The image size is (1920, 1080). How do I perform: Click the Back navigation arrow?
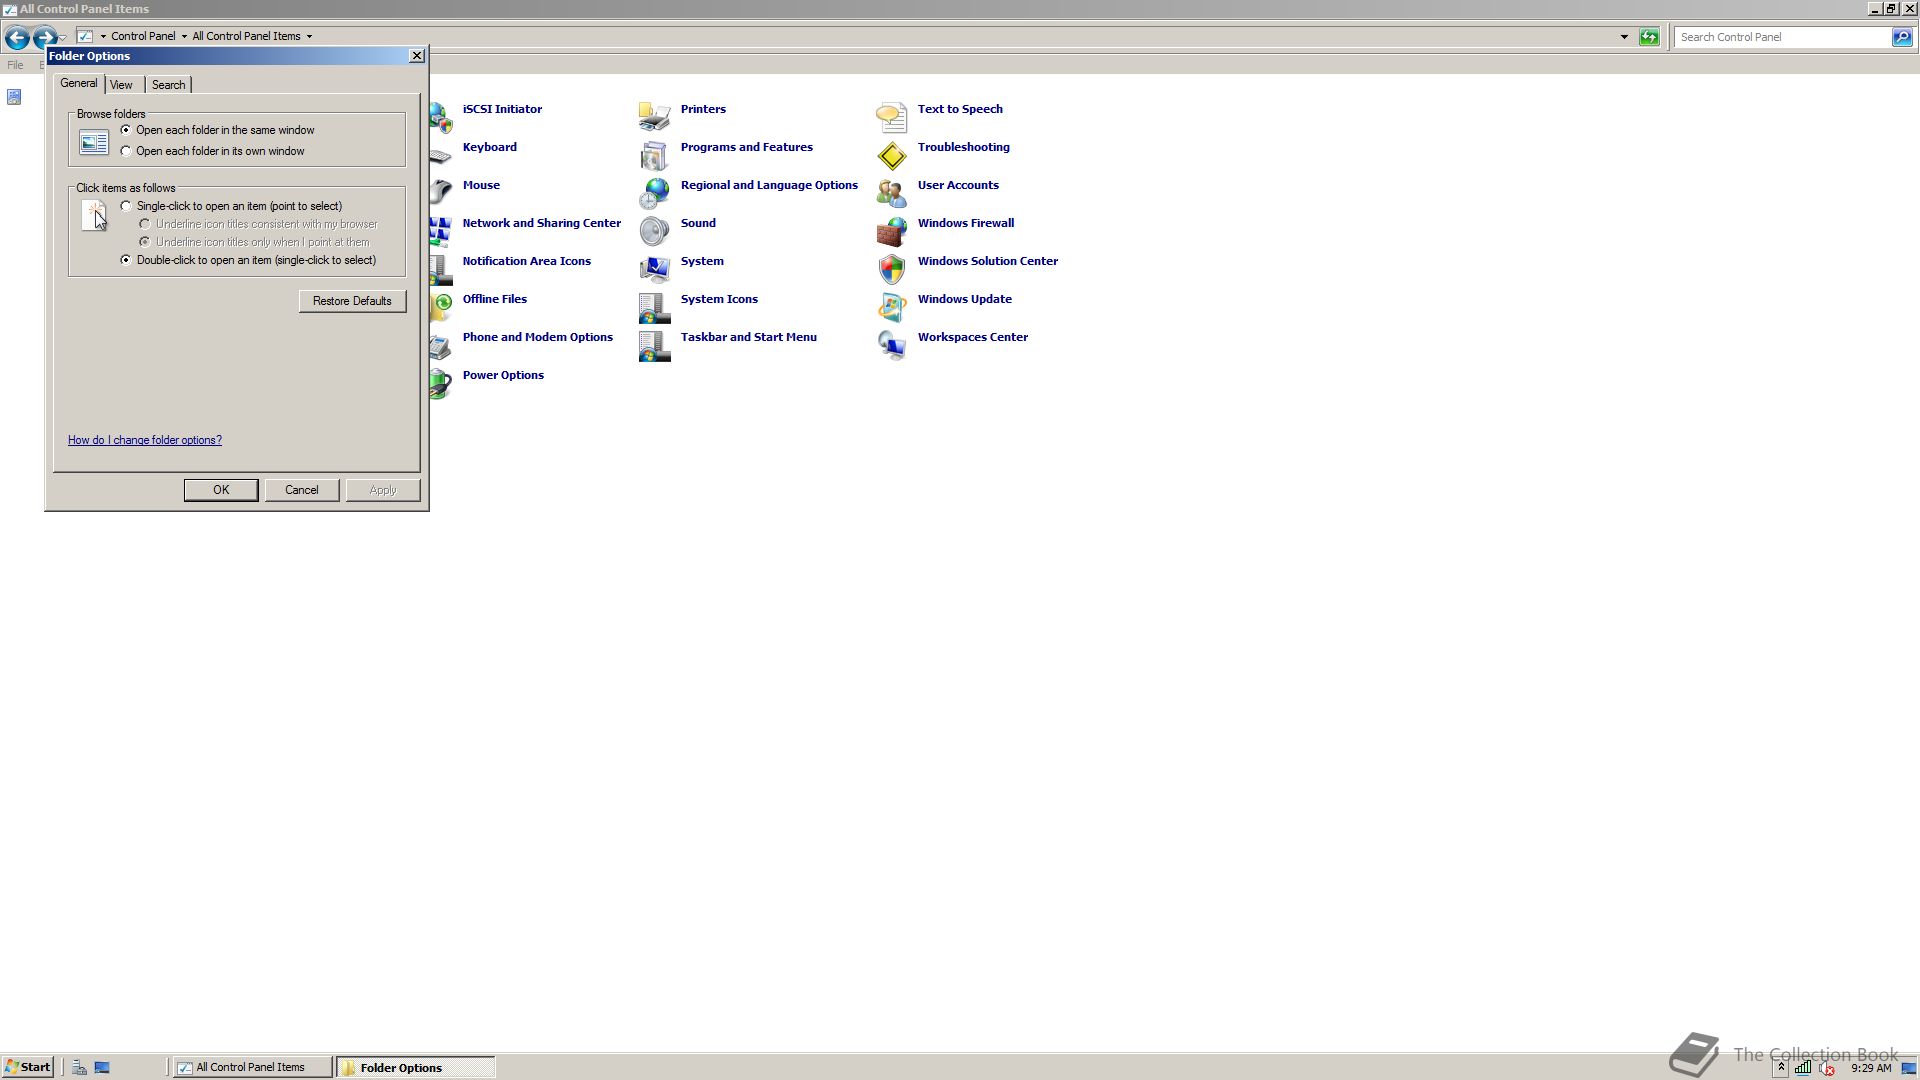(17, 38)
